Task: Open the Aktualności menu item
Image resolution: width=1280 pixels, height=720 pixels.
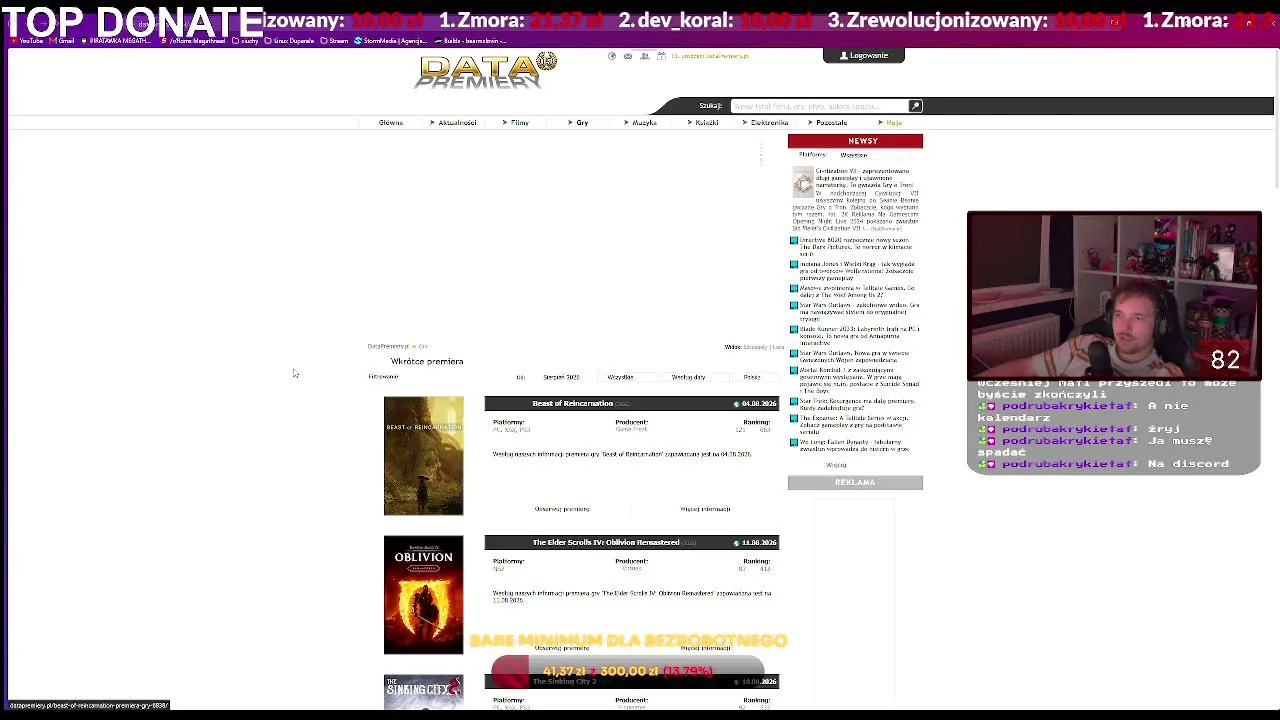Action: tap(457, 123)
